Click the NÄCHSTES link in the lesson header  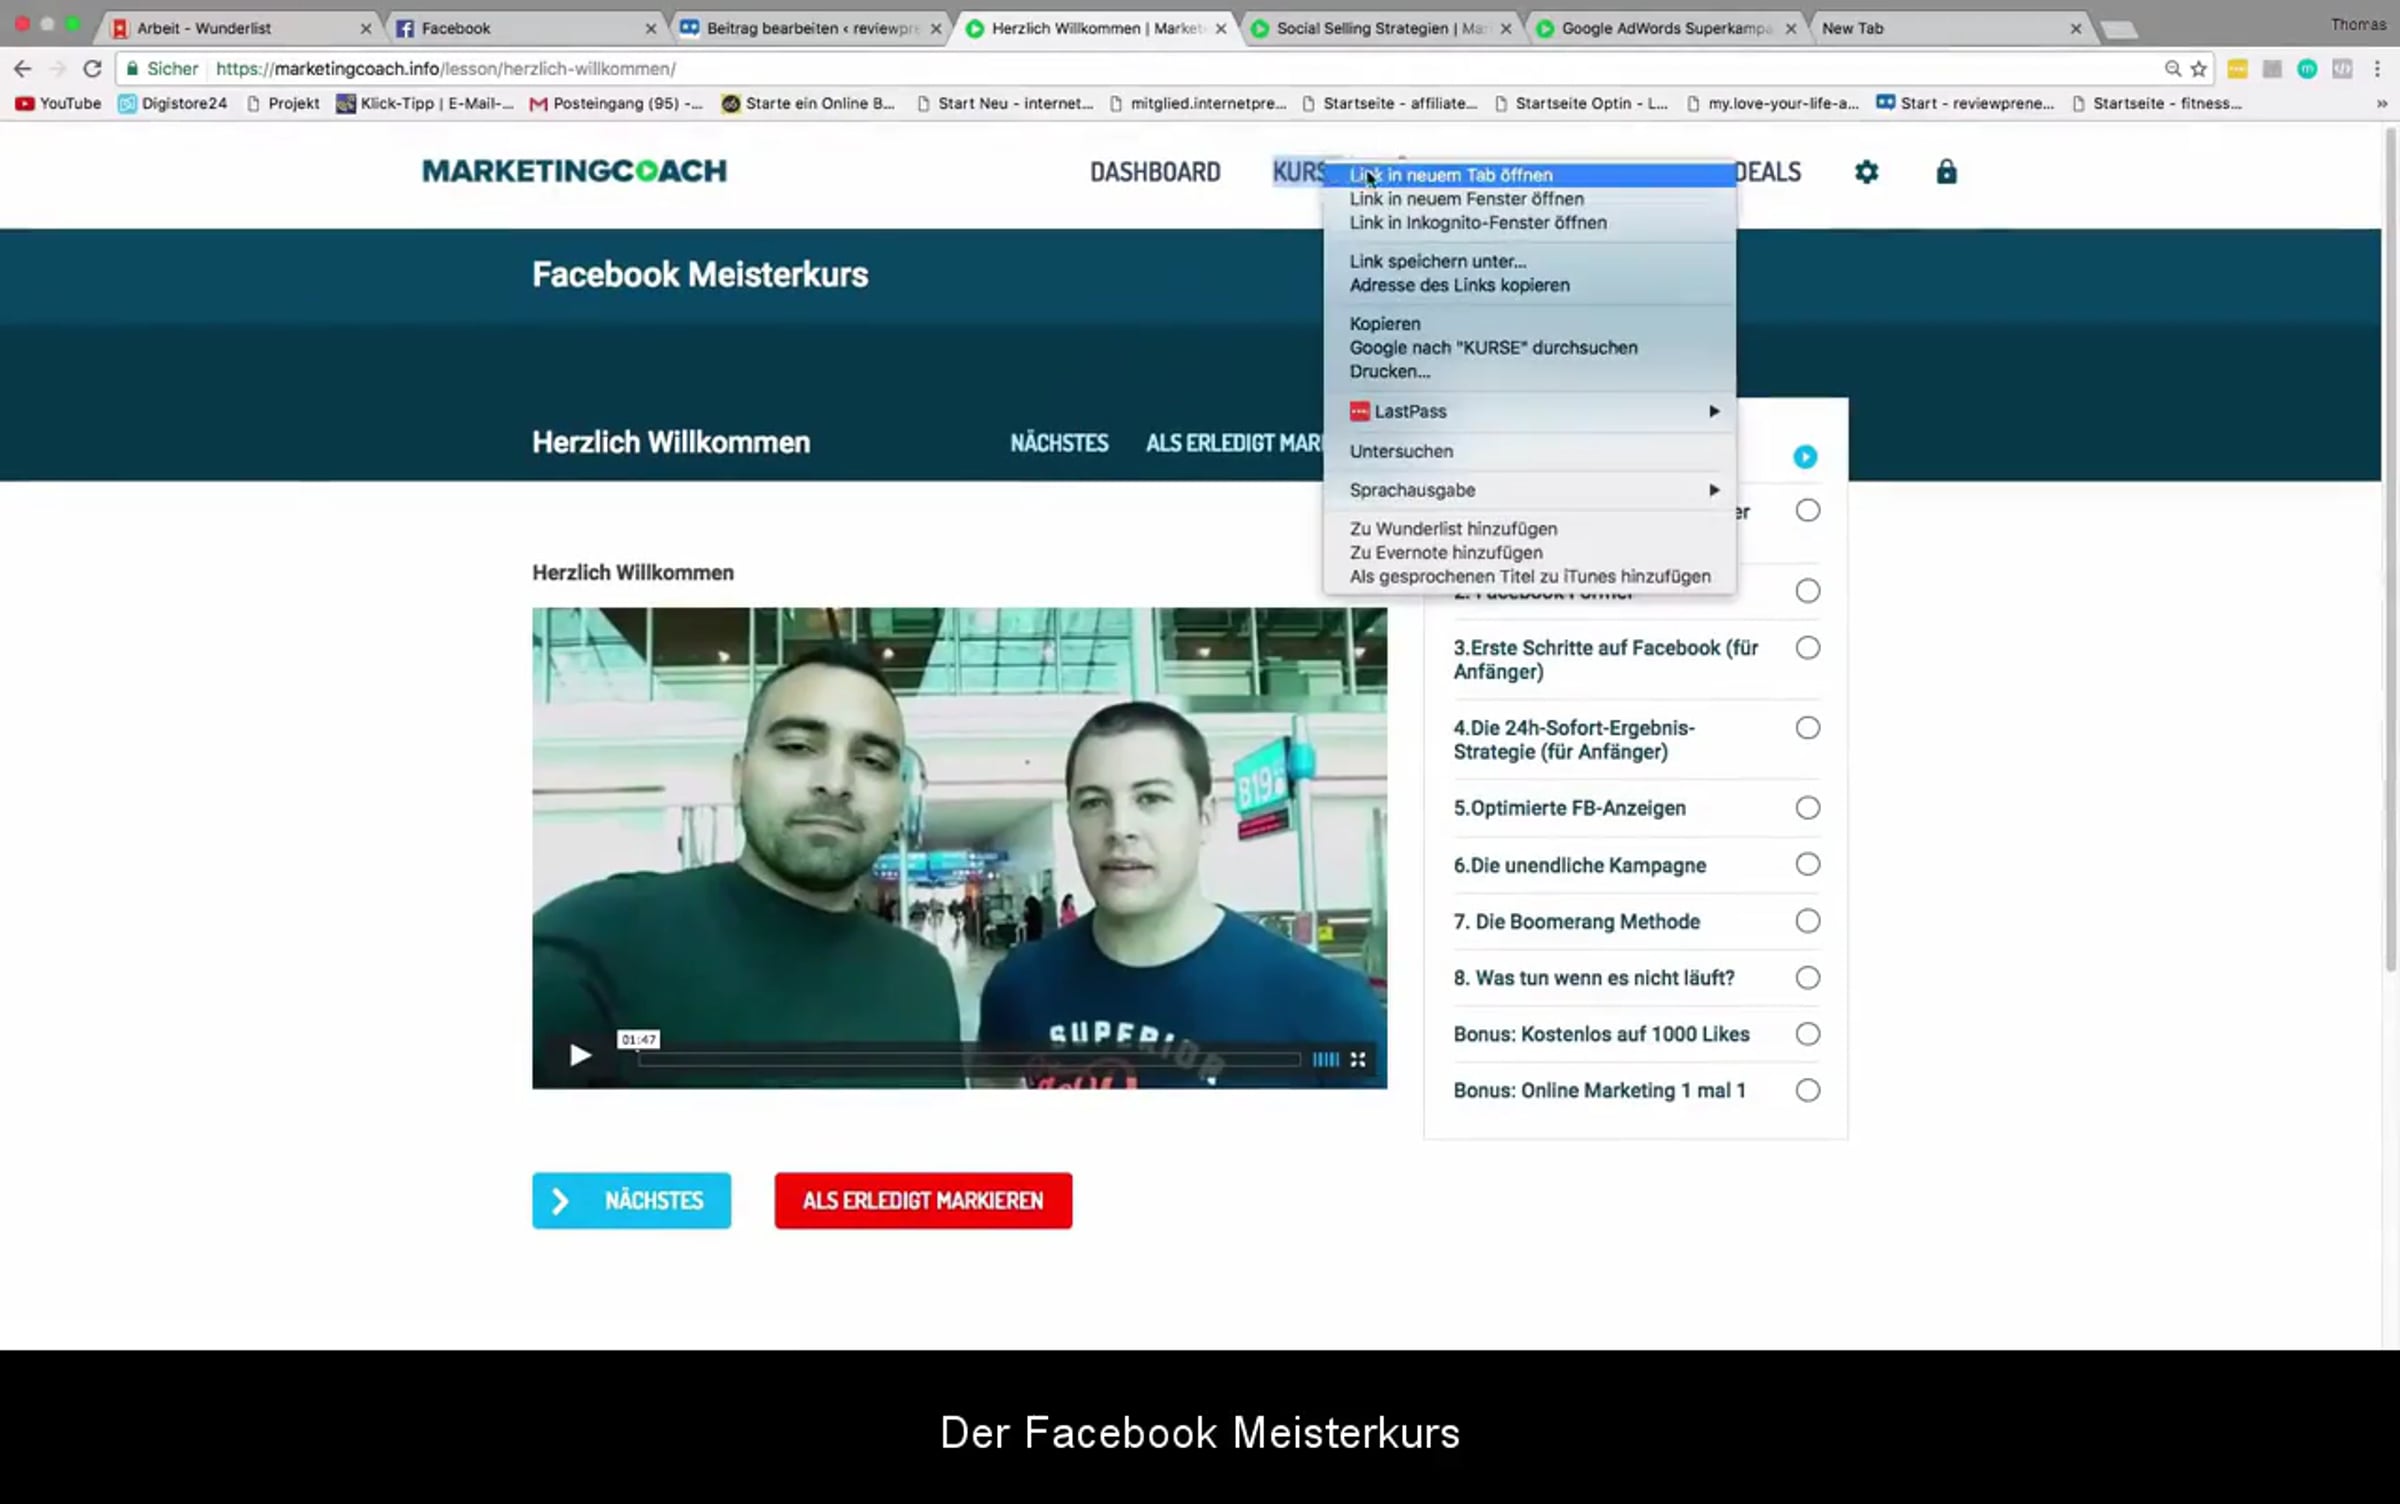[1059, 443]
